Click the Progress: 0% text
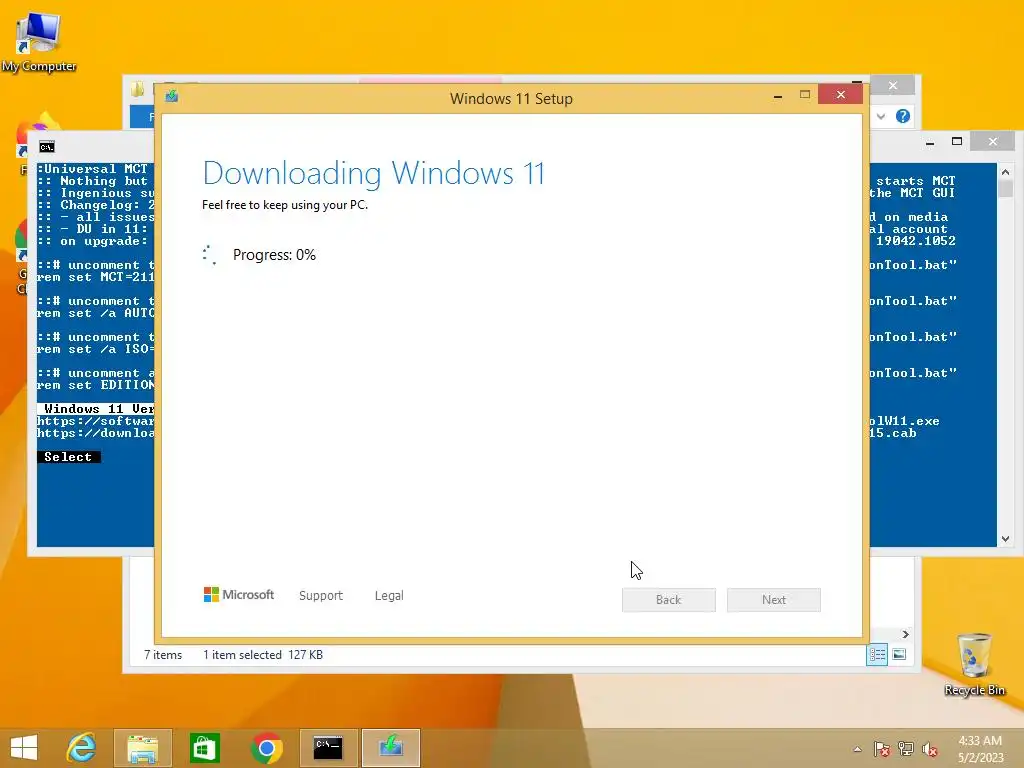 (274, 255)
